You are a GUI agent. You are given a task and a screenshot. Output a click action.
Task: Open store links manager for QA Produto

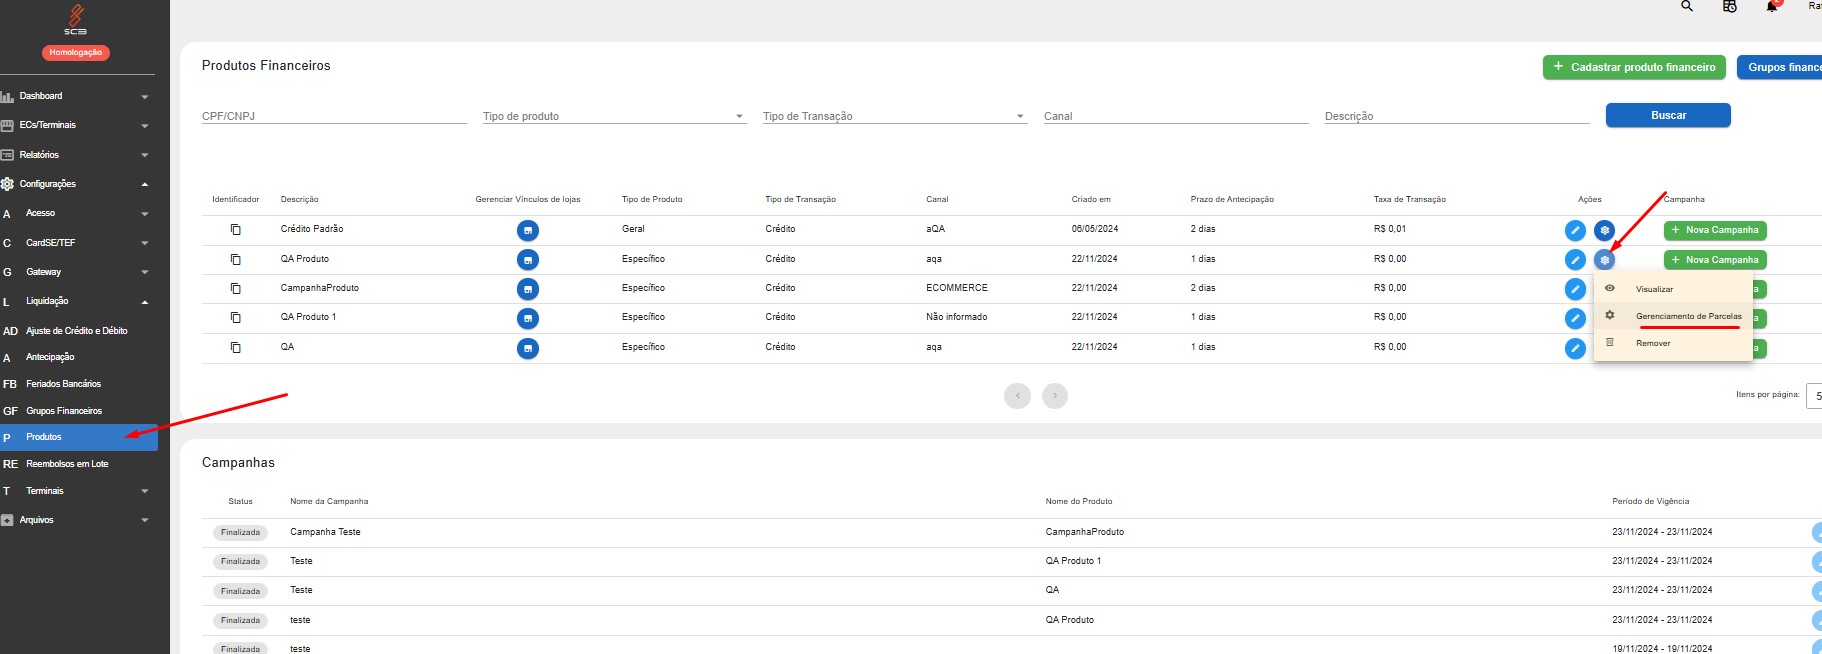click(528, 260)
